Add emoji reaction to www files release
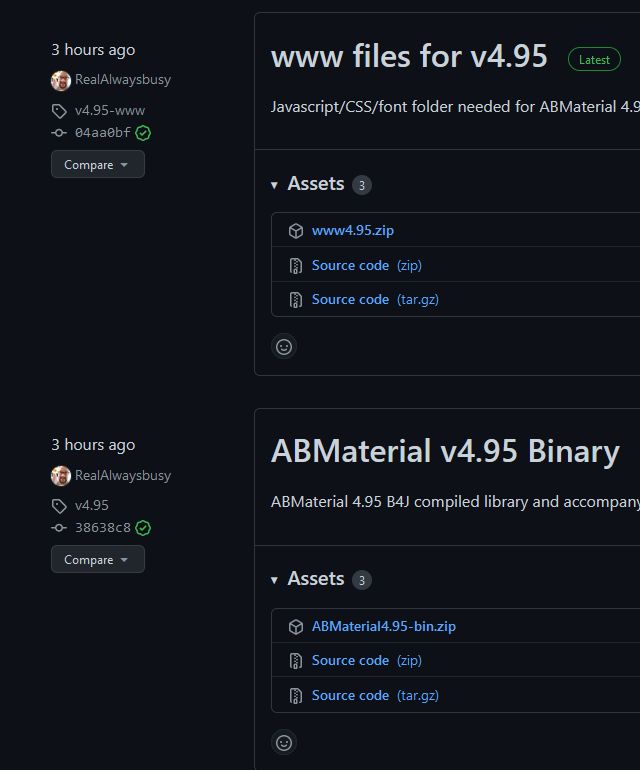 tap(284, 347)
